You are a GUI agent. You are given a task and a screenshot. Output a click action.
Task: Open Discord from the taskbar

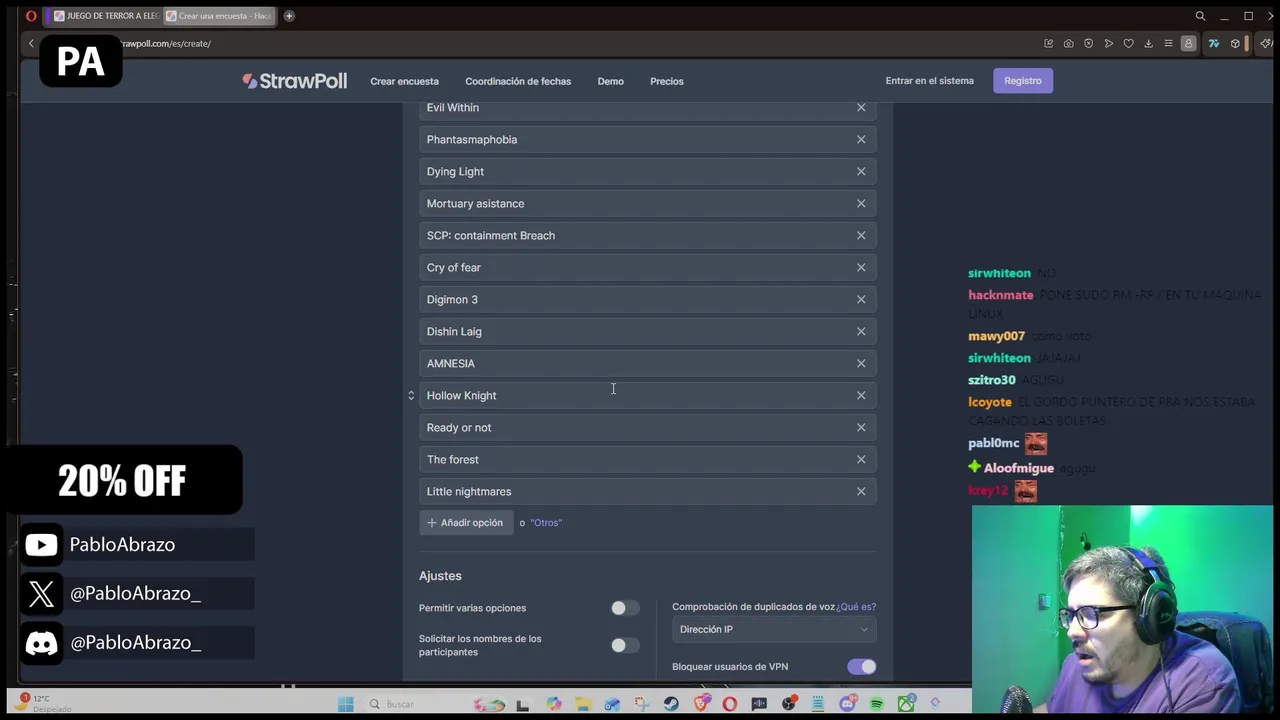(847, 704)
